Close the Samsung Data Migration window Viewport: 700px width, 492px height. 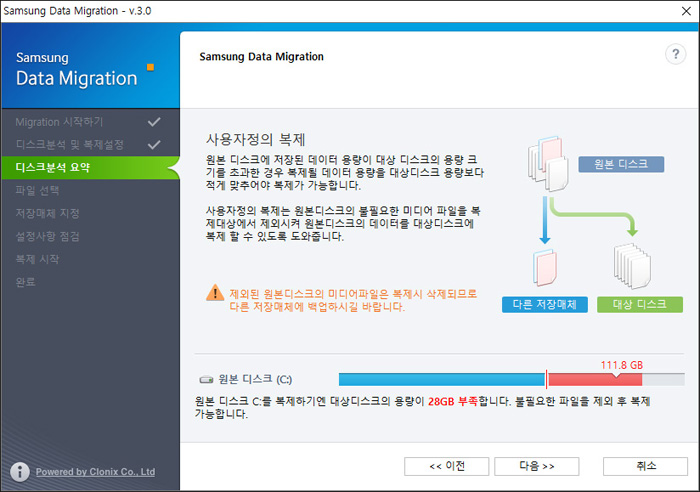tap(686, 11)
